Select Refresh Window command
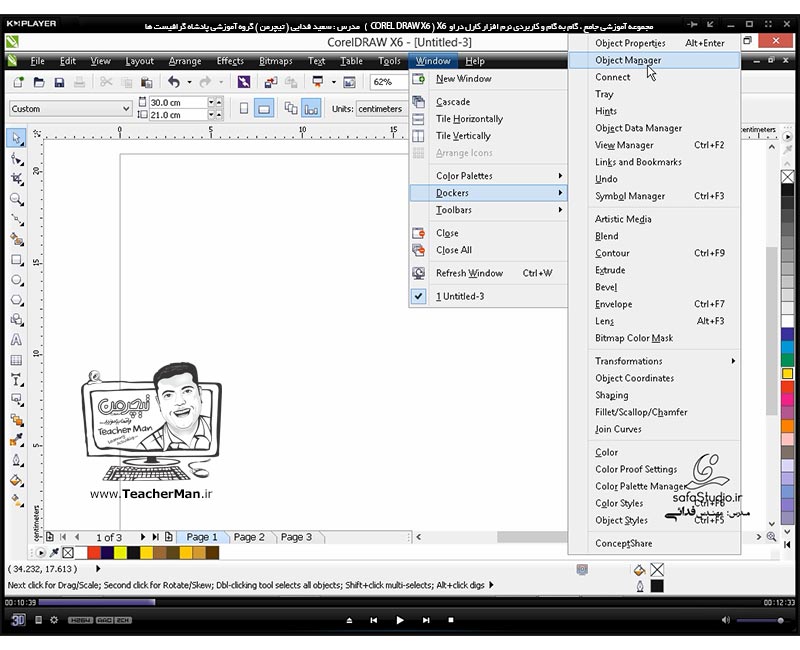Image resolution: width=800 pixels, height=650 pixels. (x=489, y=273)
